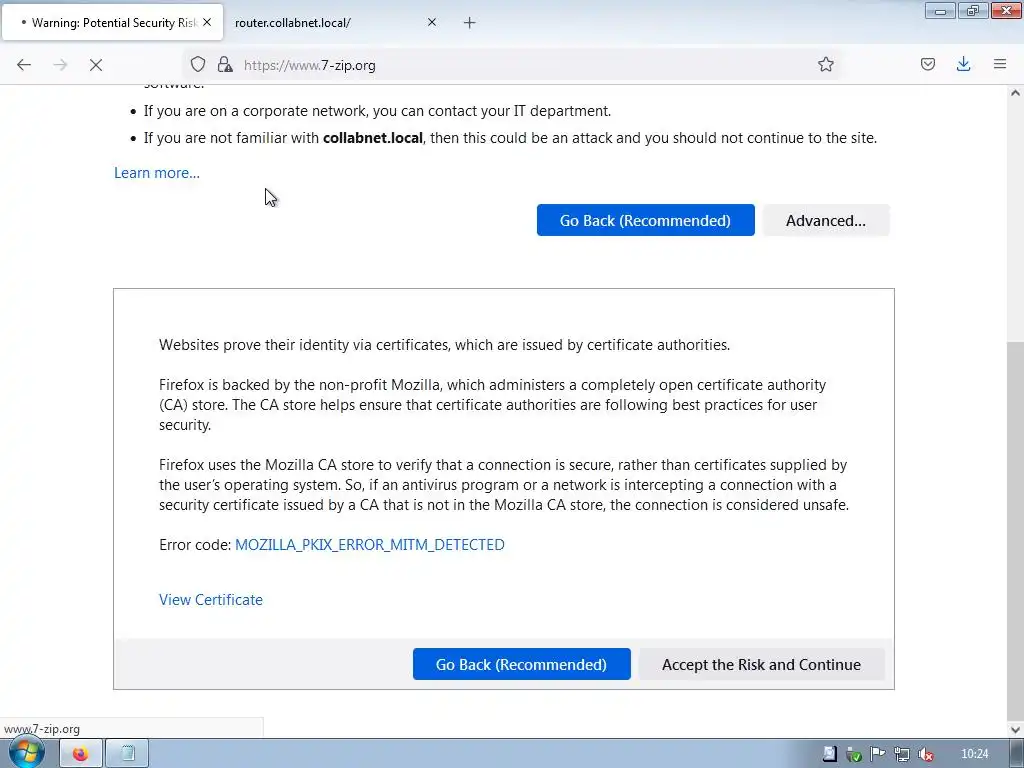The height and width of the screenshot is (768, 1024).
Task: Close the router.collabnet.local tab
Action: 432,22
